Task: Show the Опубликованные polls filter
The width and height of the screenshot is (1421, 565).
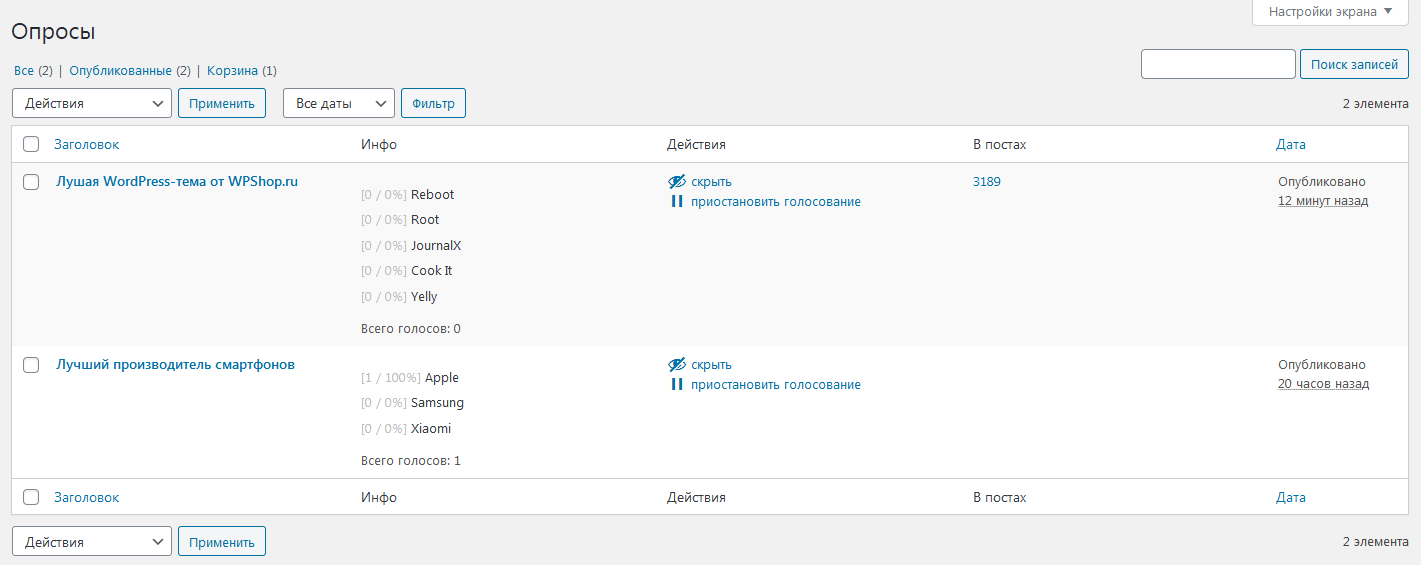Action: coord(120,71)
